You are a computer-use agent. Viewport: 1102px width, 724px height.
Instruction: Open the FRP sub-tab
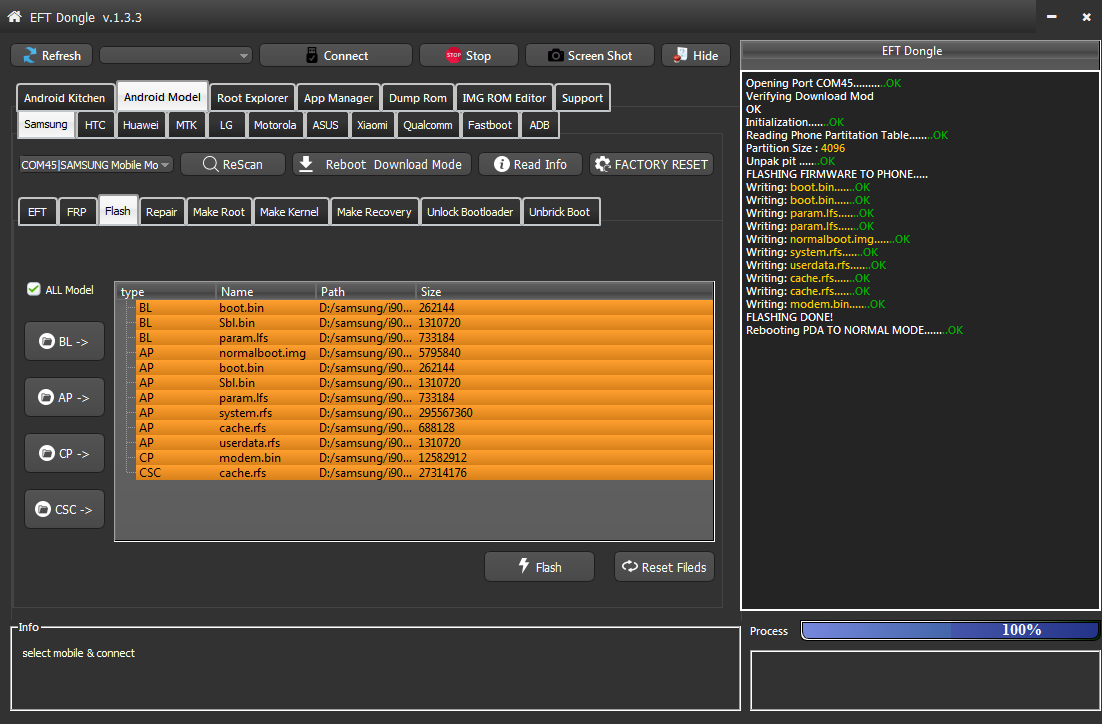[77, 212]
